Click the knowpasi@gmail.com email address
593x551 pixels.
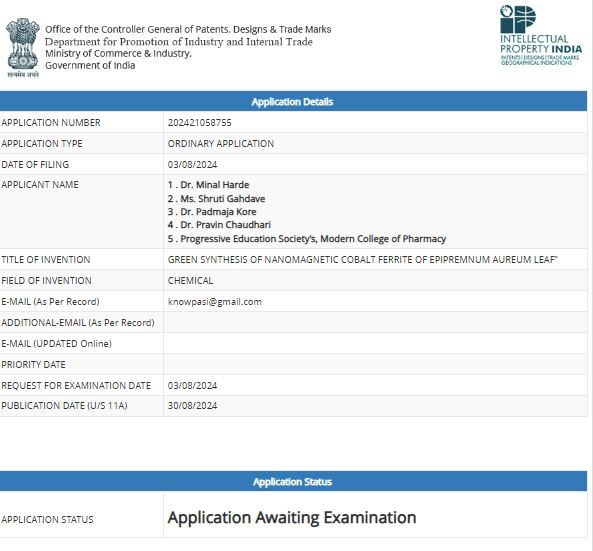tap(214, 302)
